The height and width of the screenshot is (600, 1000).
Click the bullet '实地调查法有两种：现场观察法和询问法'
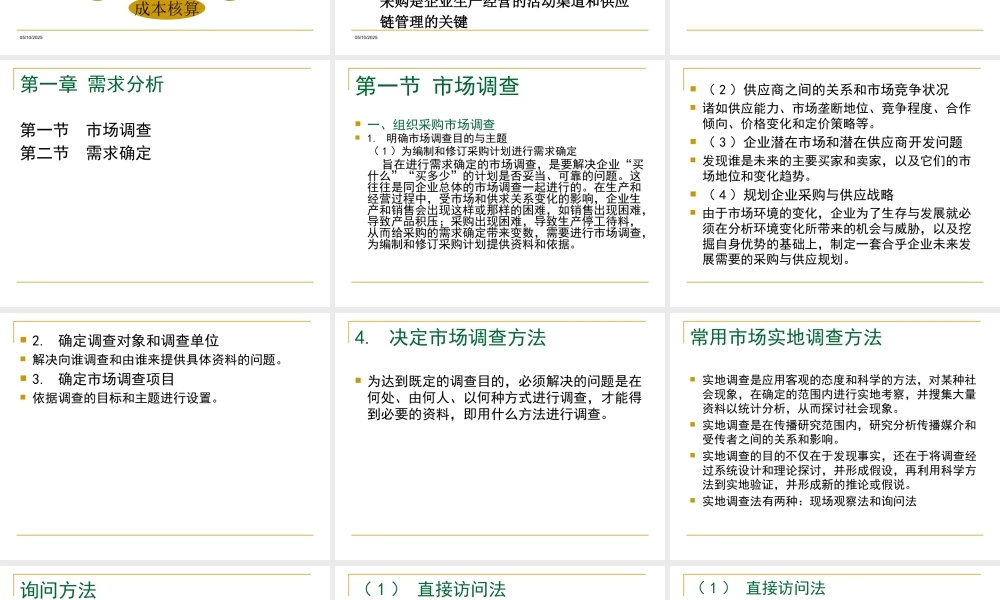click(809, 501)
